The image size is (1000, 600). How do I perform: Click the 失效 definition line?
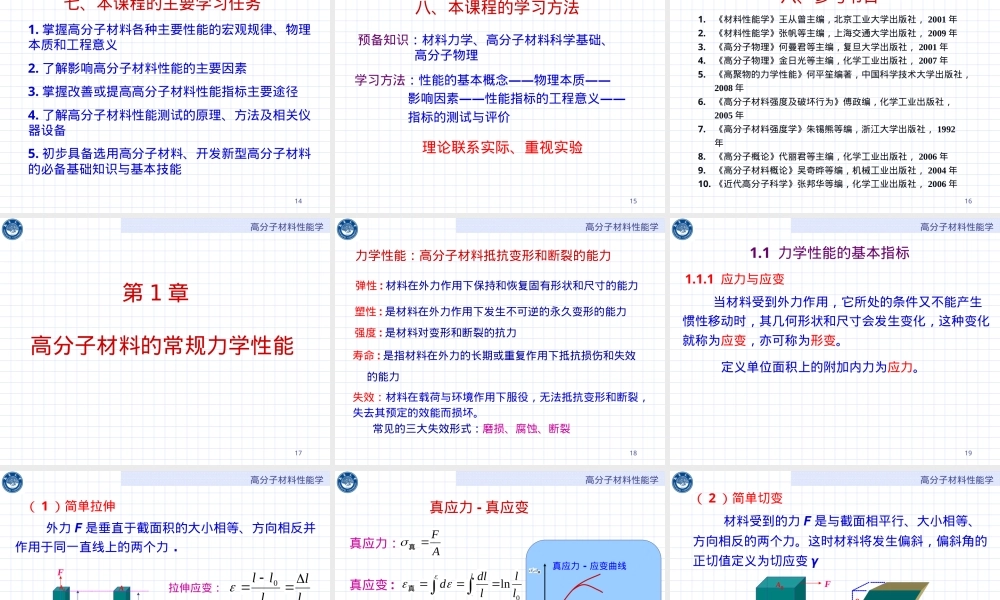tap(501, 404)
